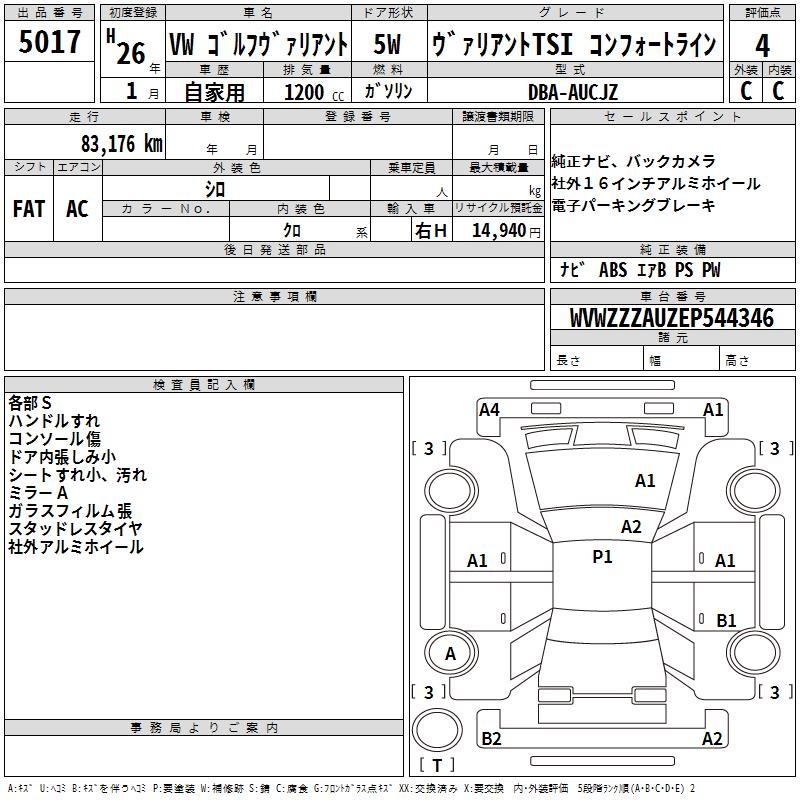Select the [T] spare tire marker

(x=436, y=766)
